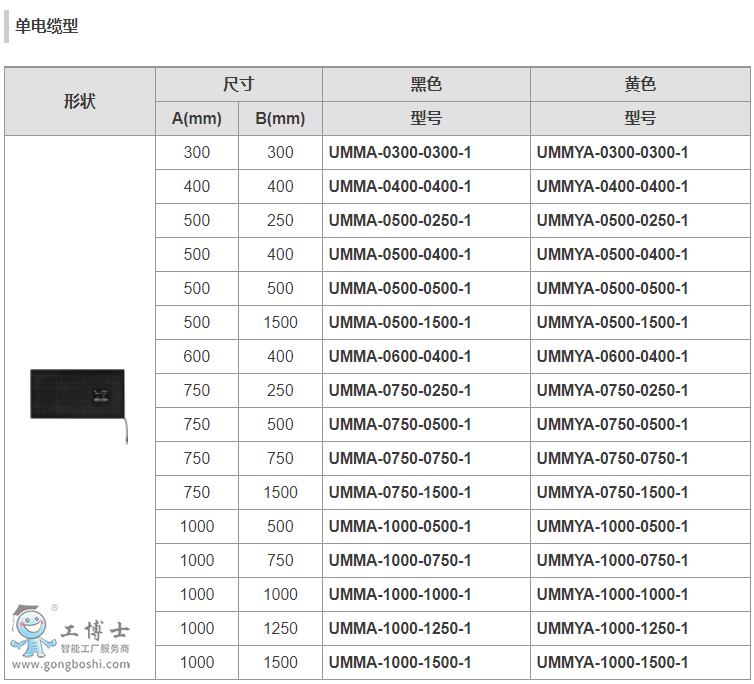Click the 尺寸 column header
Viewport: 754px width, 684px height.
(x=238, y=84)
